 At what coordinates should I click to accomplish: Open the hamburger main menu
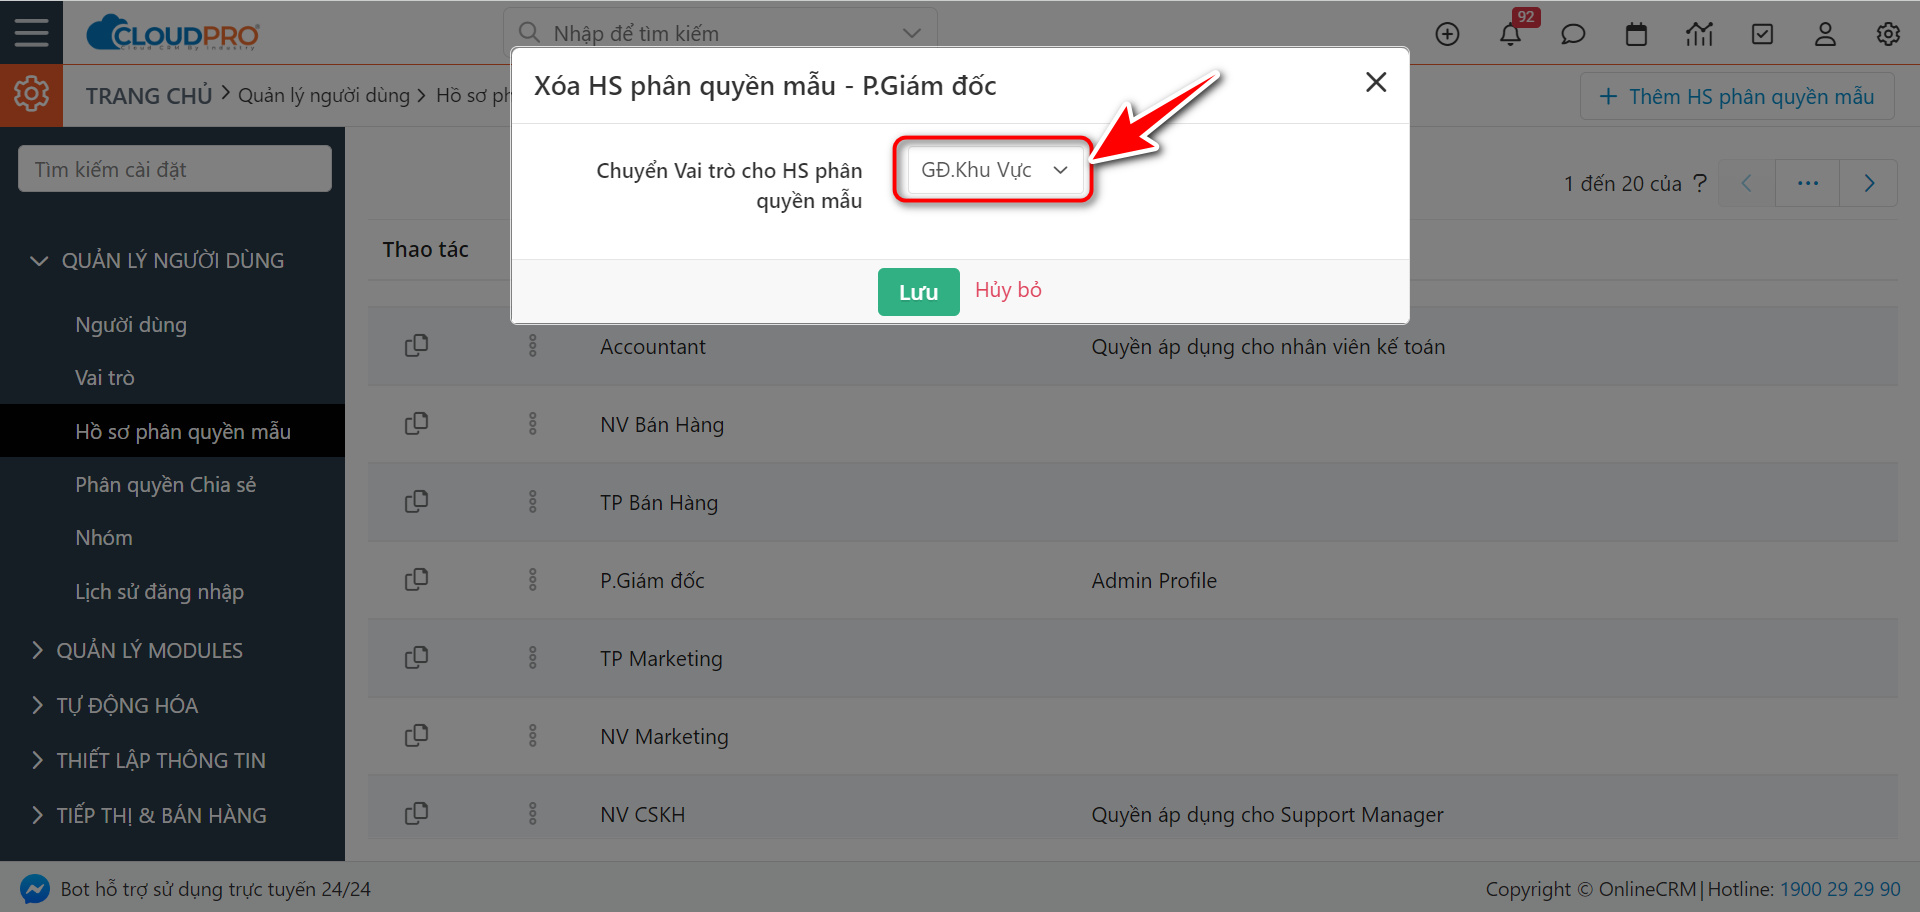[31, 32]
